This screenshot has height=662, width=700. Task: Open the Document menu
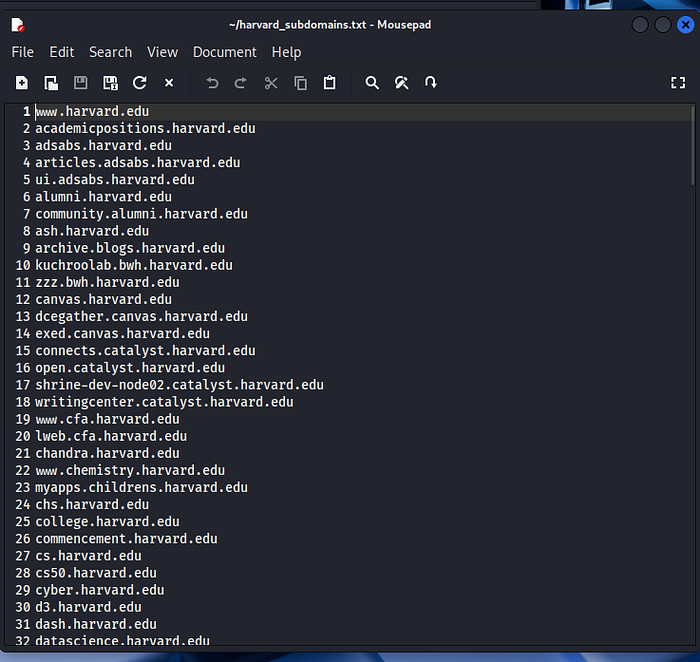(x=225, y=52)
